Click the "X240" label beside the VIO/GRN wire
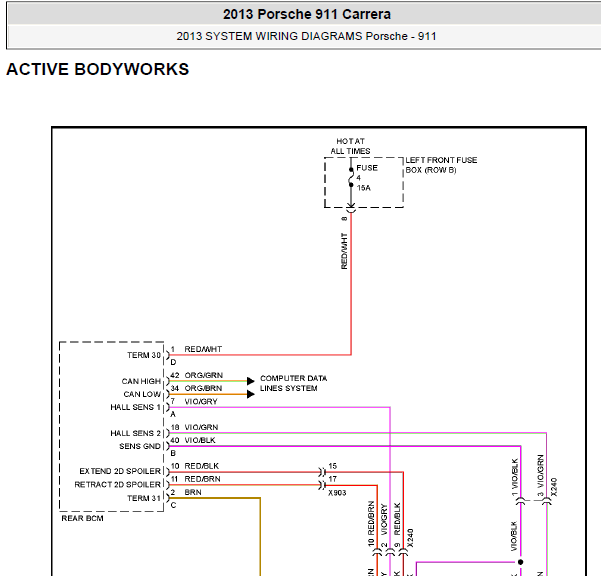 click(x=553, y=487)
